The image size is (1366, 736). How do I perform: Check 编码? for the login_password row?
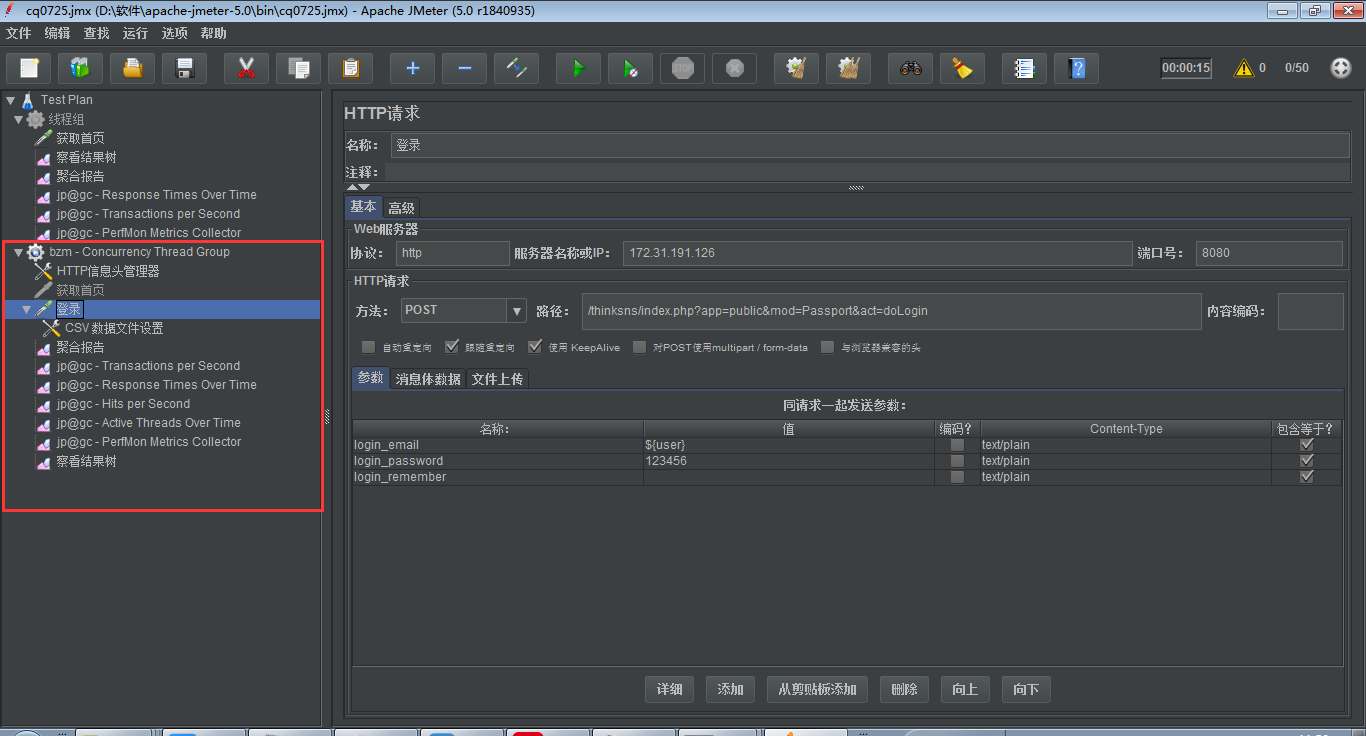tap(958, 461)
